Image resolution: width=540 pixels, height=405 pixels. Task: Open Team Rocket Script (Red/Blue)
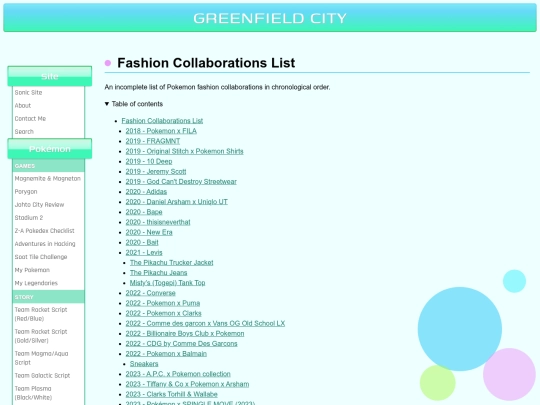41,314
